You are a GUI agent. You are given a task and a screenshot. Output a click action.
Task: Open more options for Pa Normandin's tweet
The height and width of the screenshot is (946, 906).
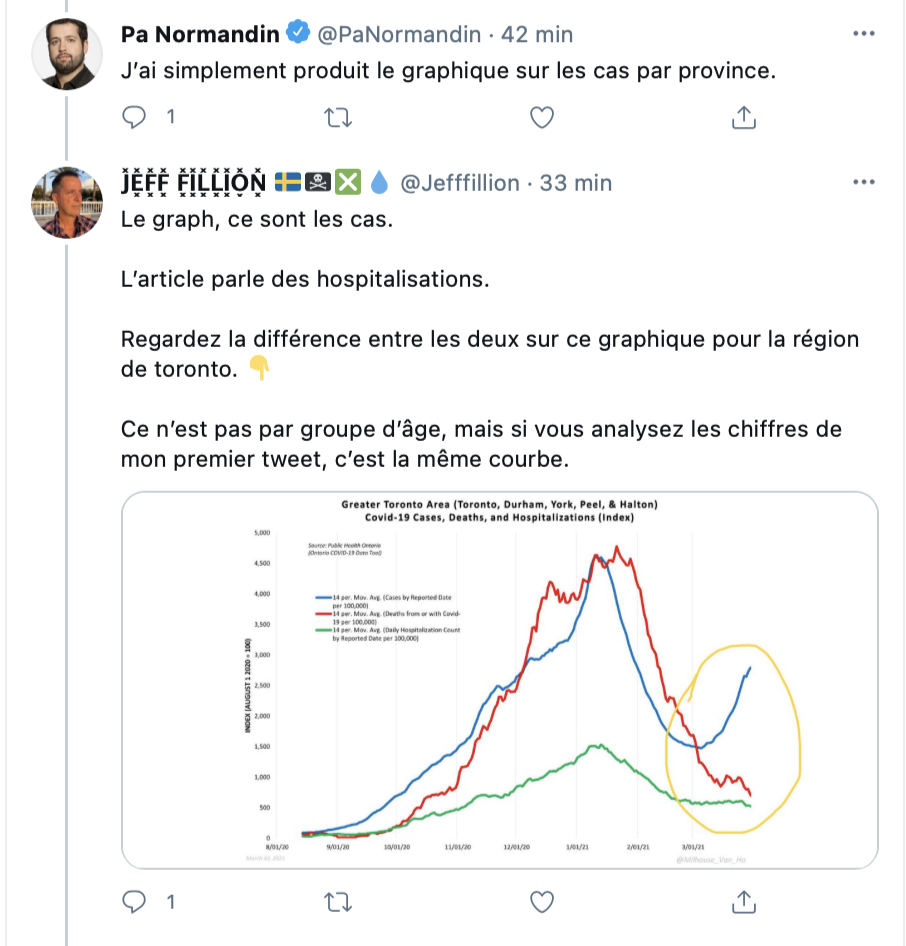tap(864, 34)
